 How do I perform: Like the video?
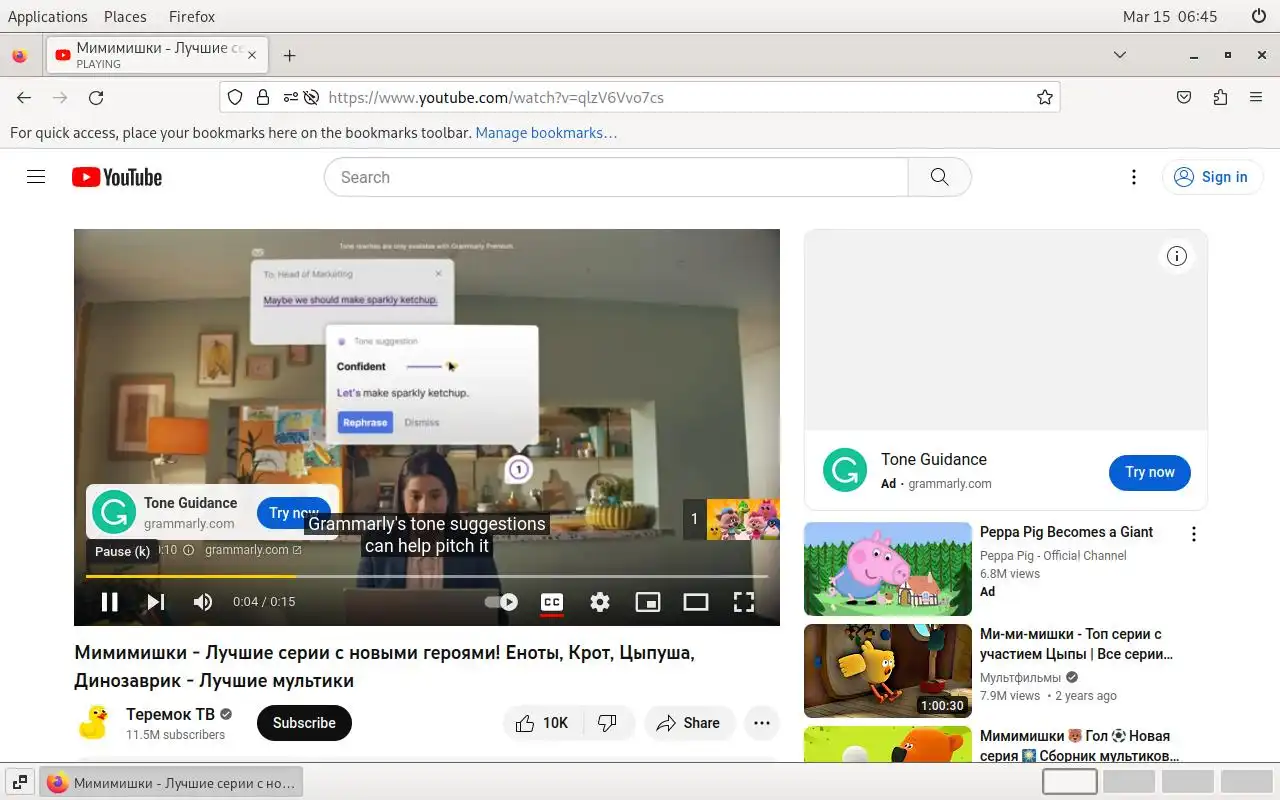[543, 723]
